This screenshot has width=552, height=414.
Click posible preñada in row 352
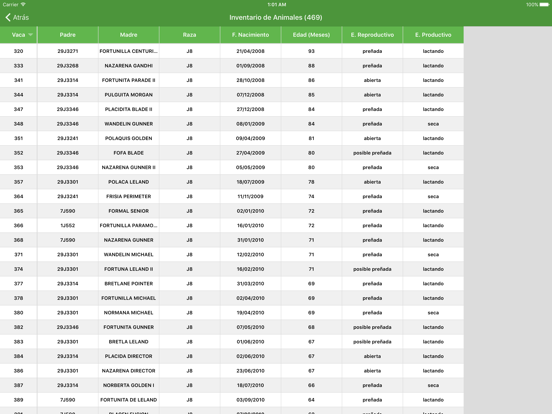[372, 153]
